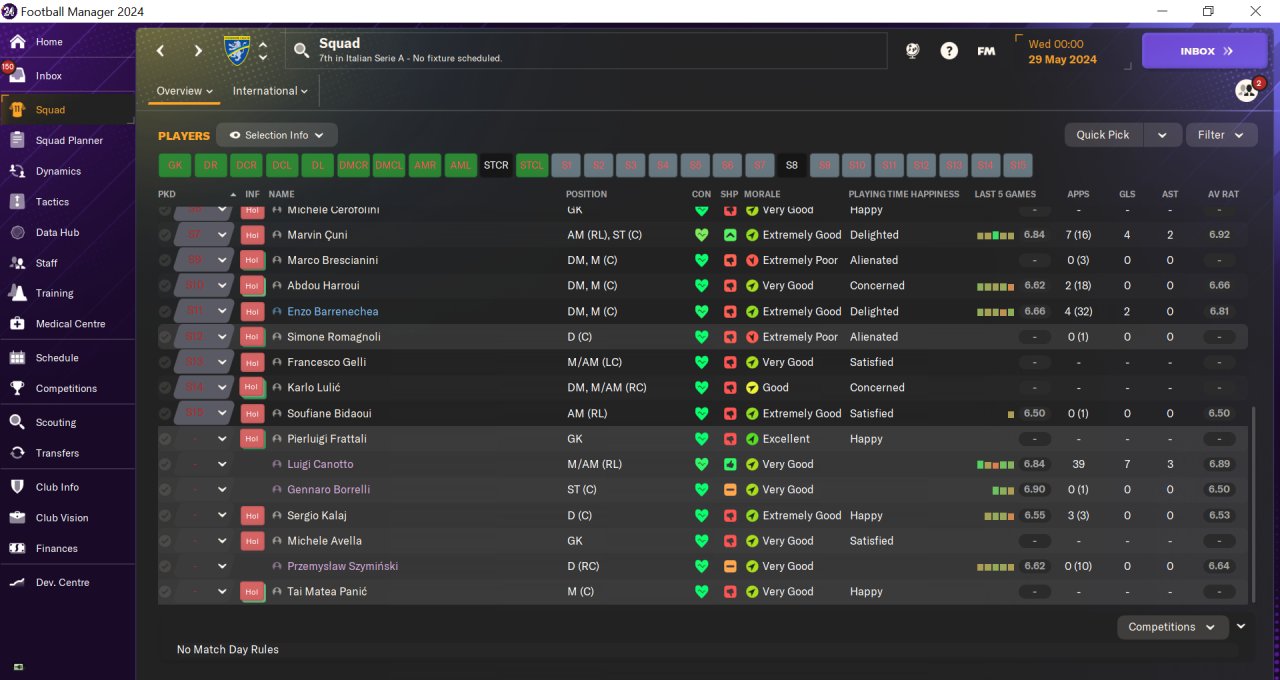Screen dimensions: 1280x680
Task: Open Competitions dropdown near bottom
Action: tap(1172, 627)
